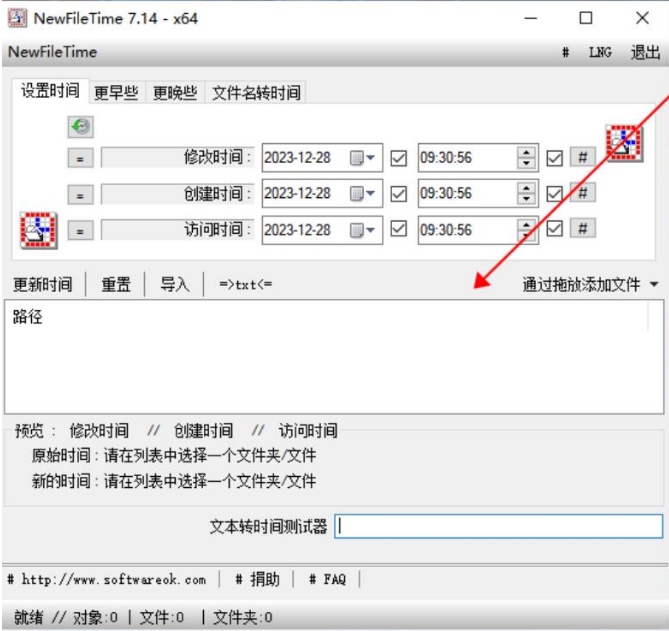Minimize the NewFileTime window
This screenshot has height=631, width=669.
point(531,18)
